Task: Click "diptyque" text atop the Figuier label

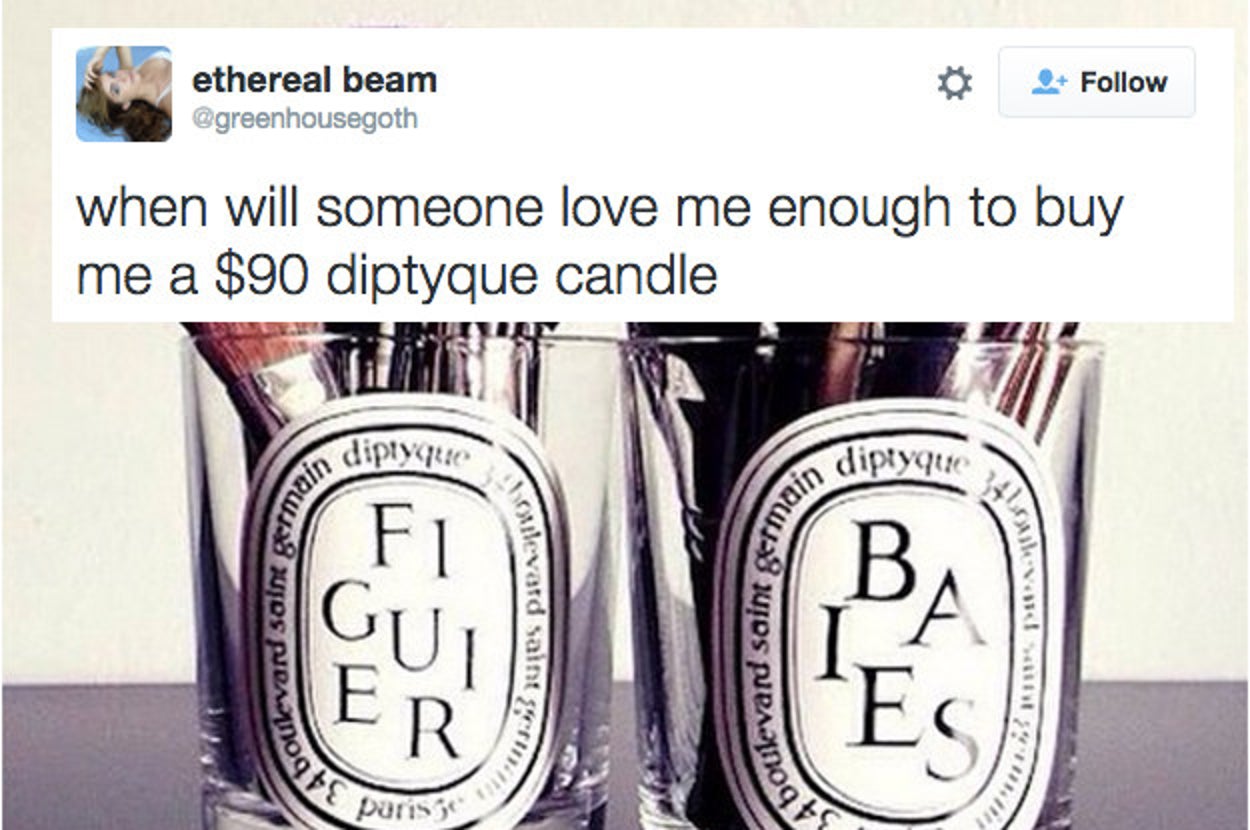Action: 406,456
